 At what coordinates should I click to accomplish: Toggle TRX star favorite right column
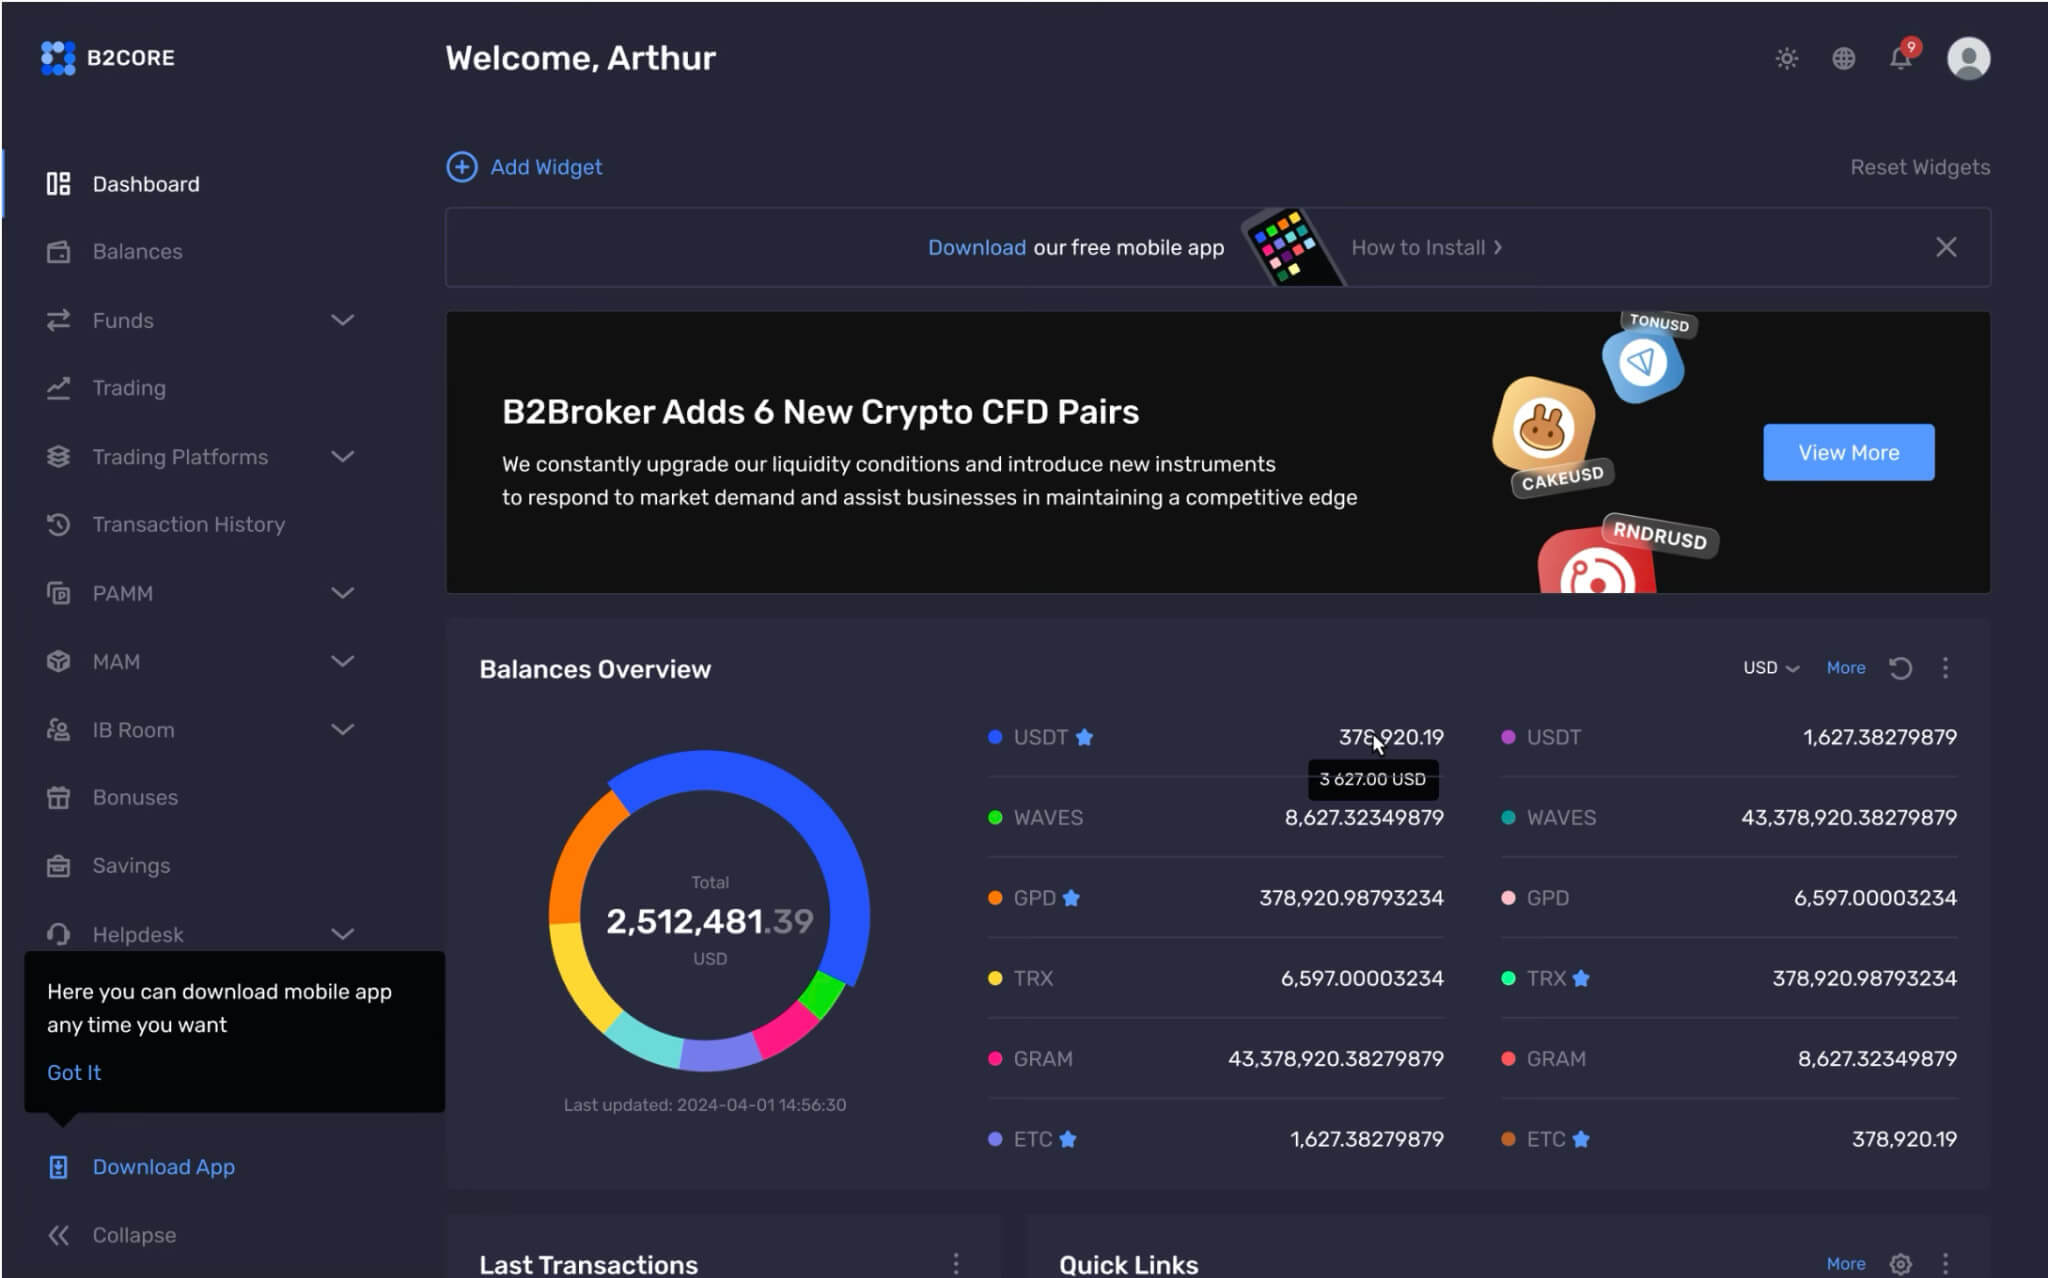(1589, 976)
